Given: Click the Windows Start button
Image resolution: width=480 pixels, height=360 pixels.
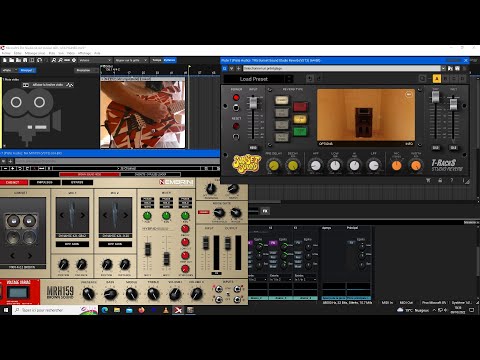Looking at the screenshot, I should [x=6, y=310].
